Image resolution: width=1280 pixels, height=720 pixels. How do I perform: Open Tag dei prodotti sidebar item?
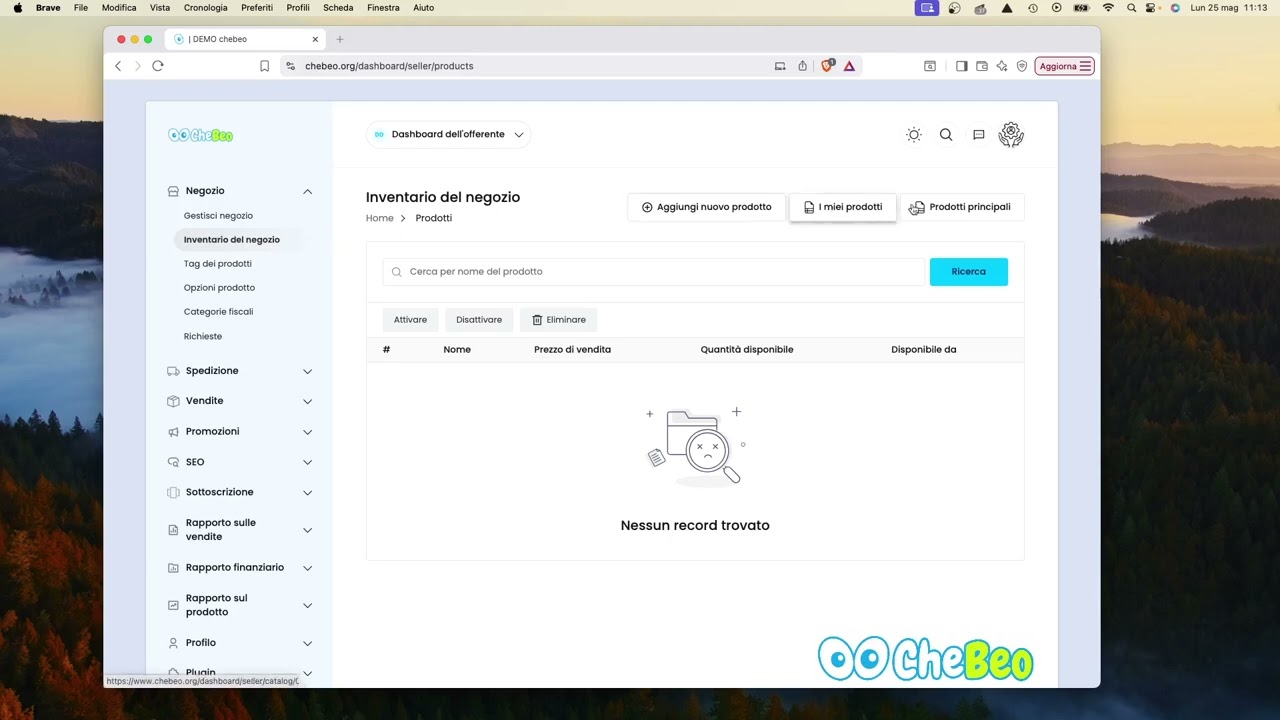pyautogui.click(x=217, y=264)
